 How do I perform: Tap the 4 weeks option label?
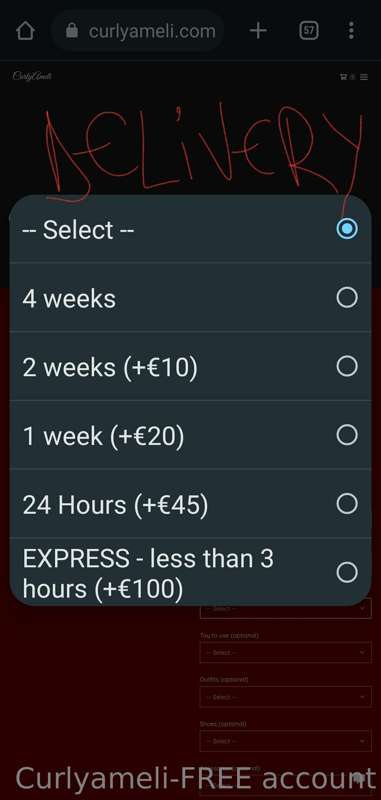pyautogui.click(x=69, y=299)
